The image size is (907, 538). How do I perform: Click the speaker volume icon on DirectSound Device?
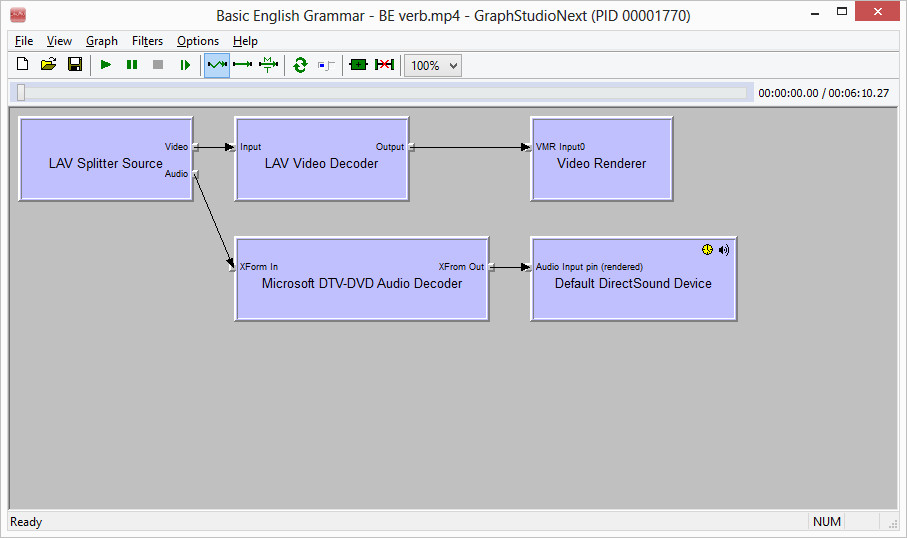click(724, 249)
